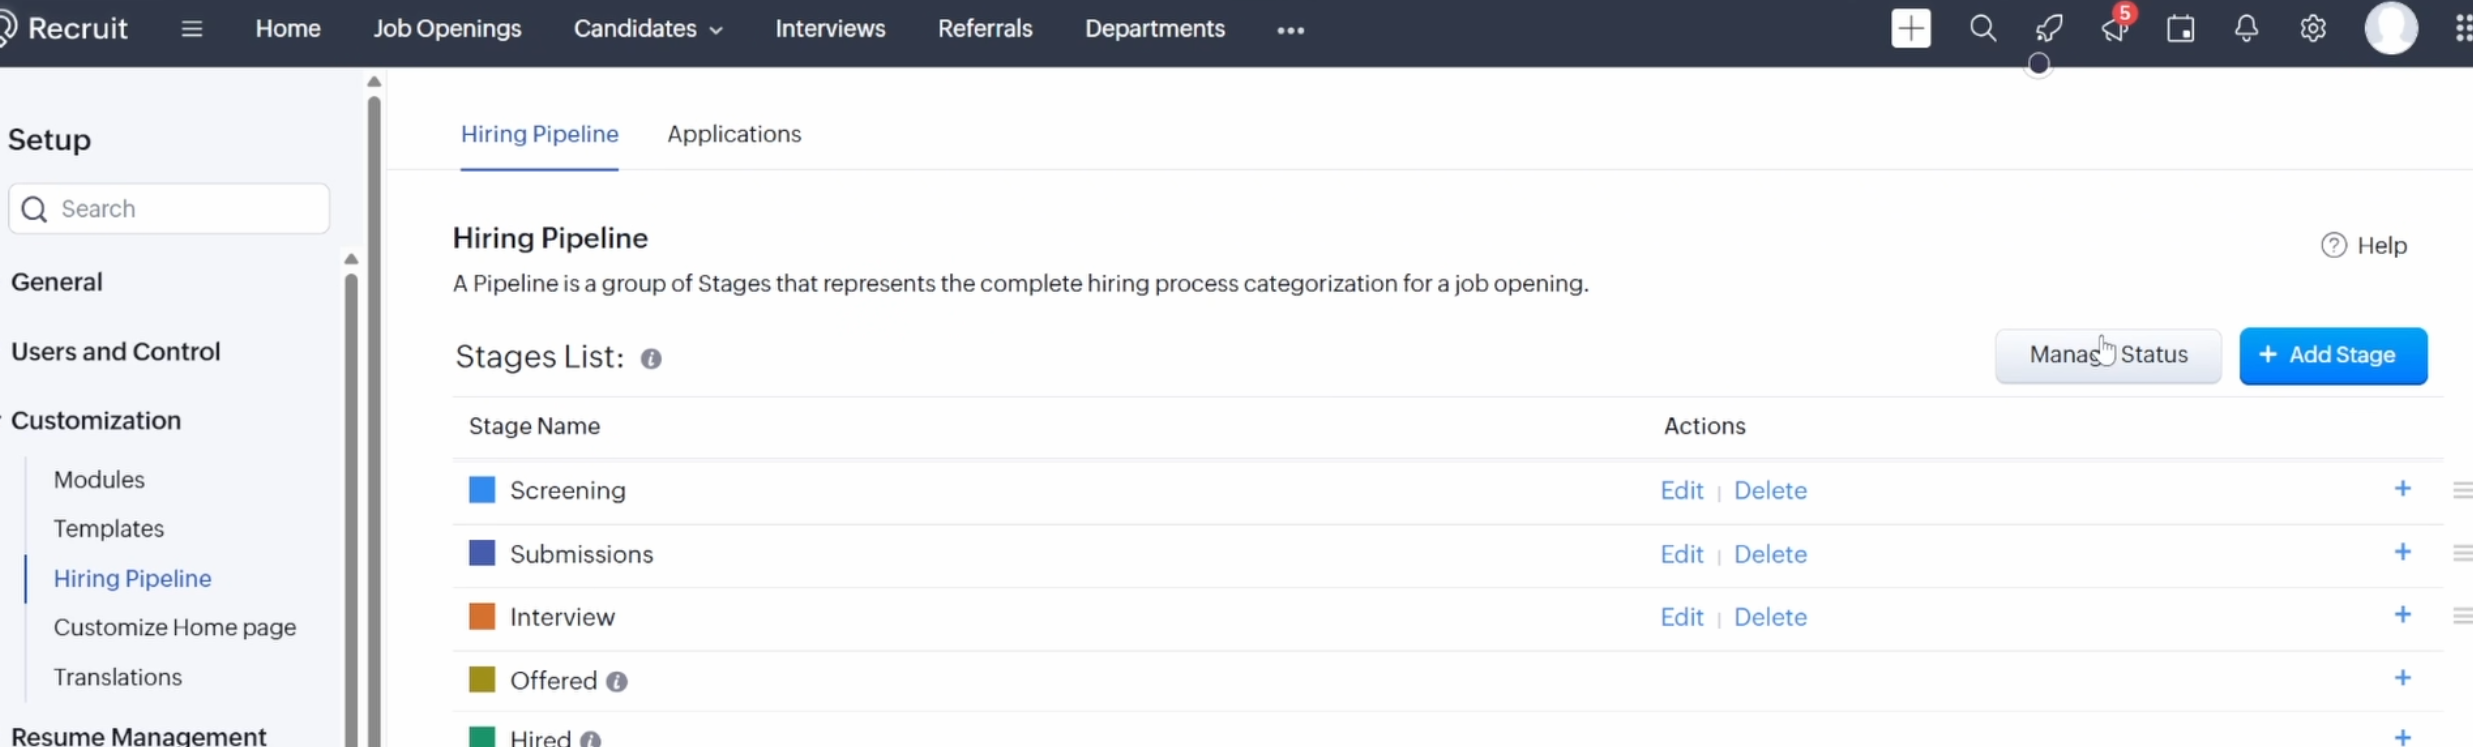Open the notifications bell

[x=2246, y=29]
